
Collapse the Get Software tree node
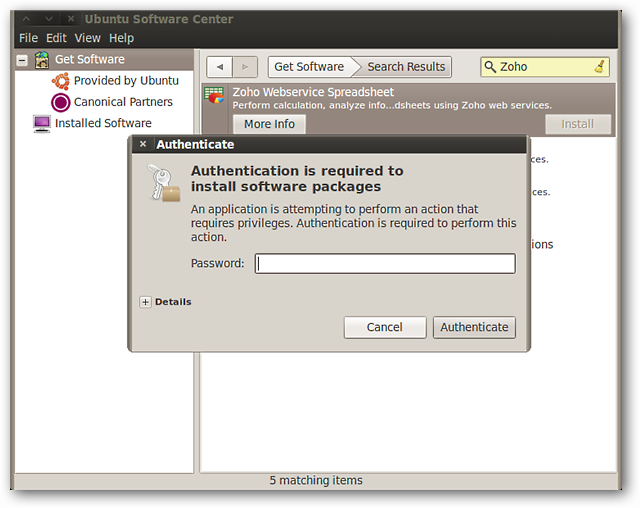[22, 61]
